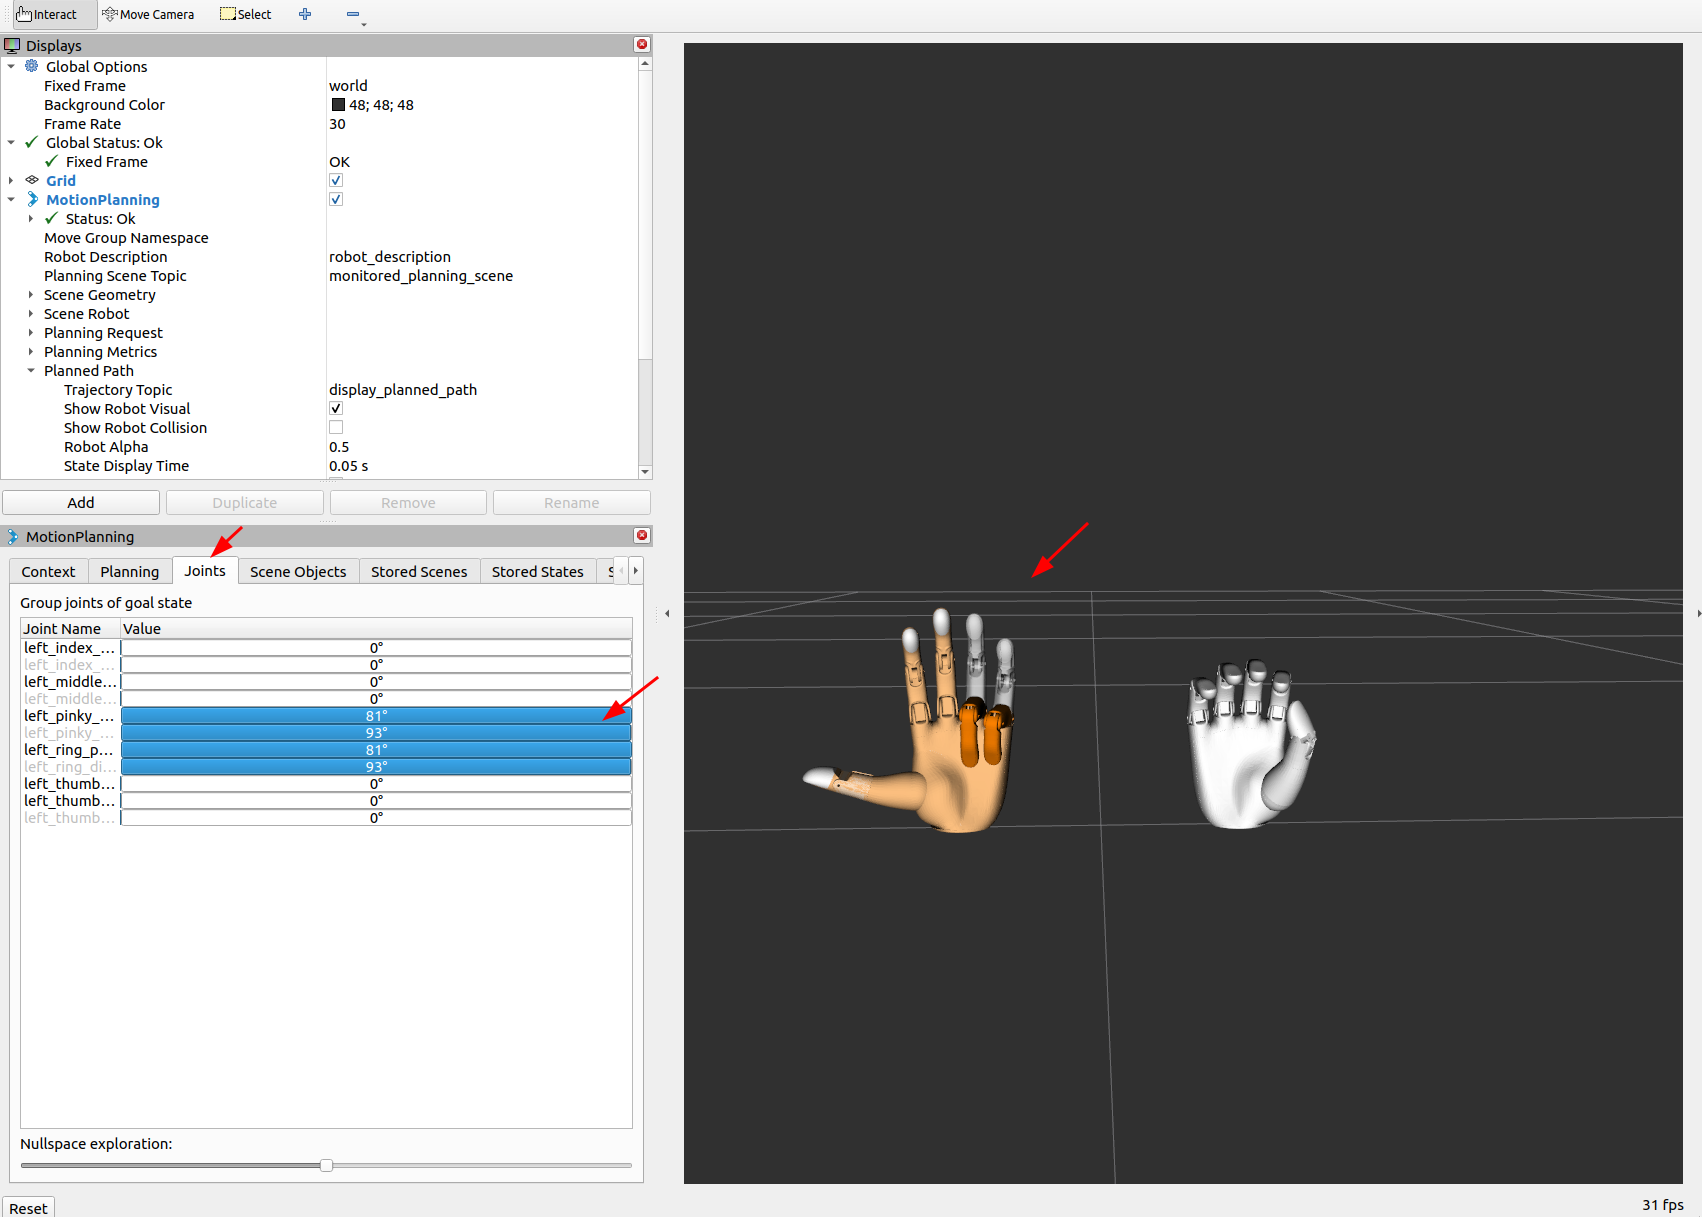Screen dimensions: 1702x1217
Task: Collapse the Planned Path section
Action: 31,371
